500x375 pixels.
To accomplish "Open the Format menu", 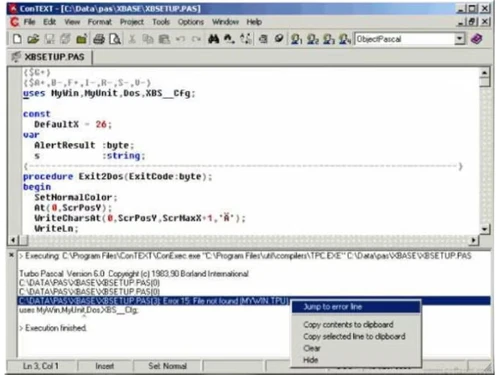I will tap(100, 22).
